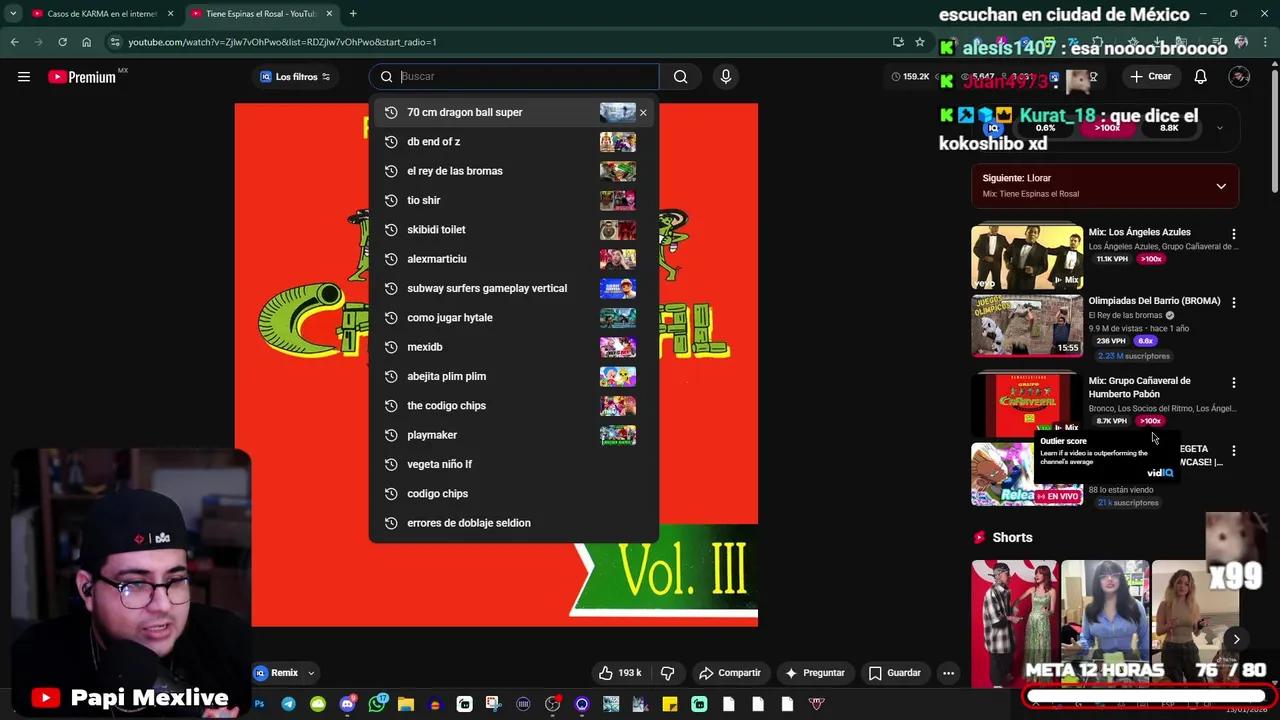Start voice search with microphone icon

pyautogui.click(x=726, y=77)
